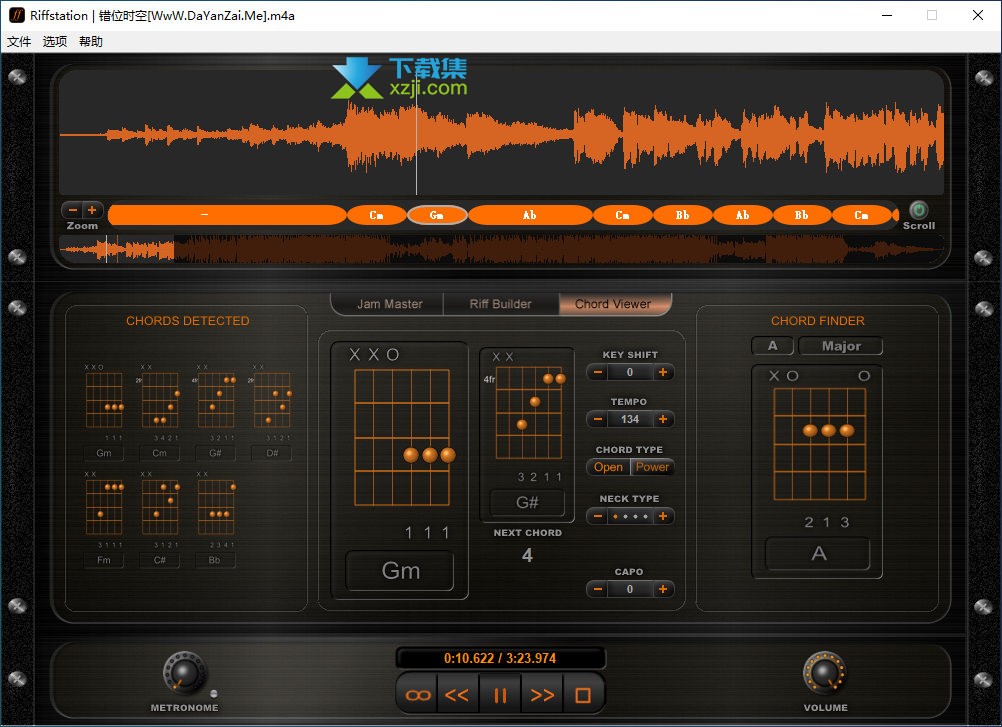Click the Tempo value 134
The image size is (1002, 727).
(x=630, y=419)
